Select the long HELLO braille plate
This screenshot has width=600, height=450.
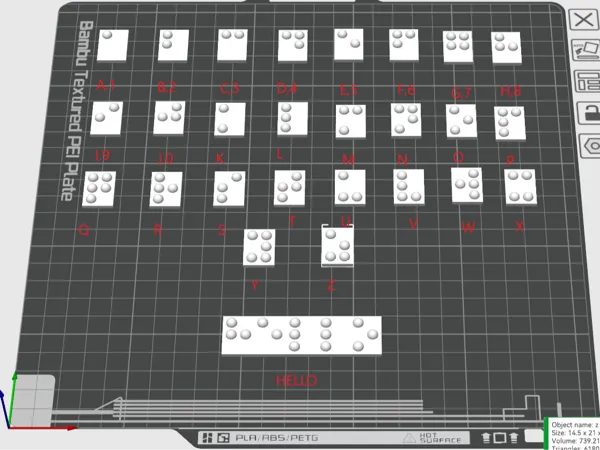(302, 336)
